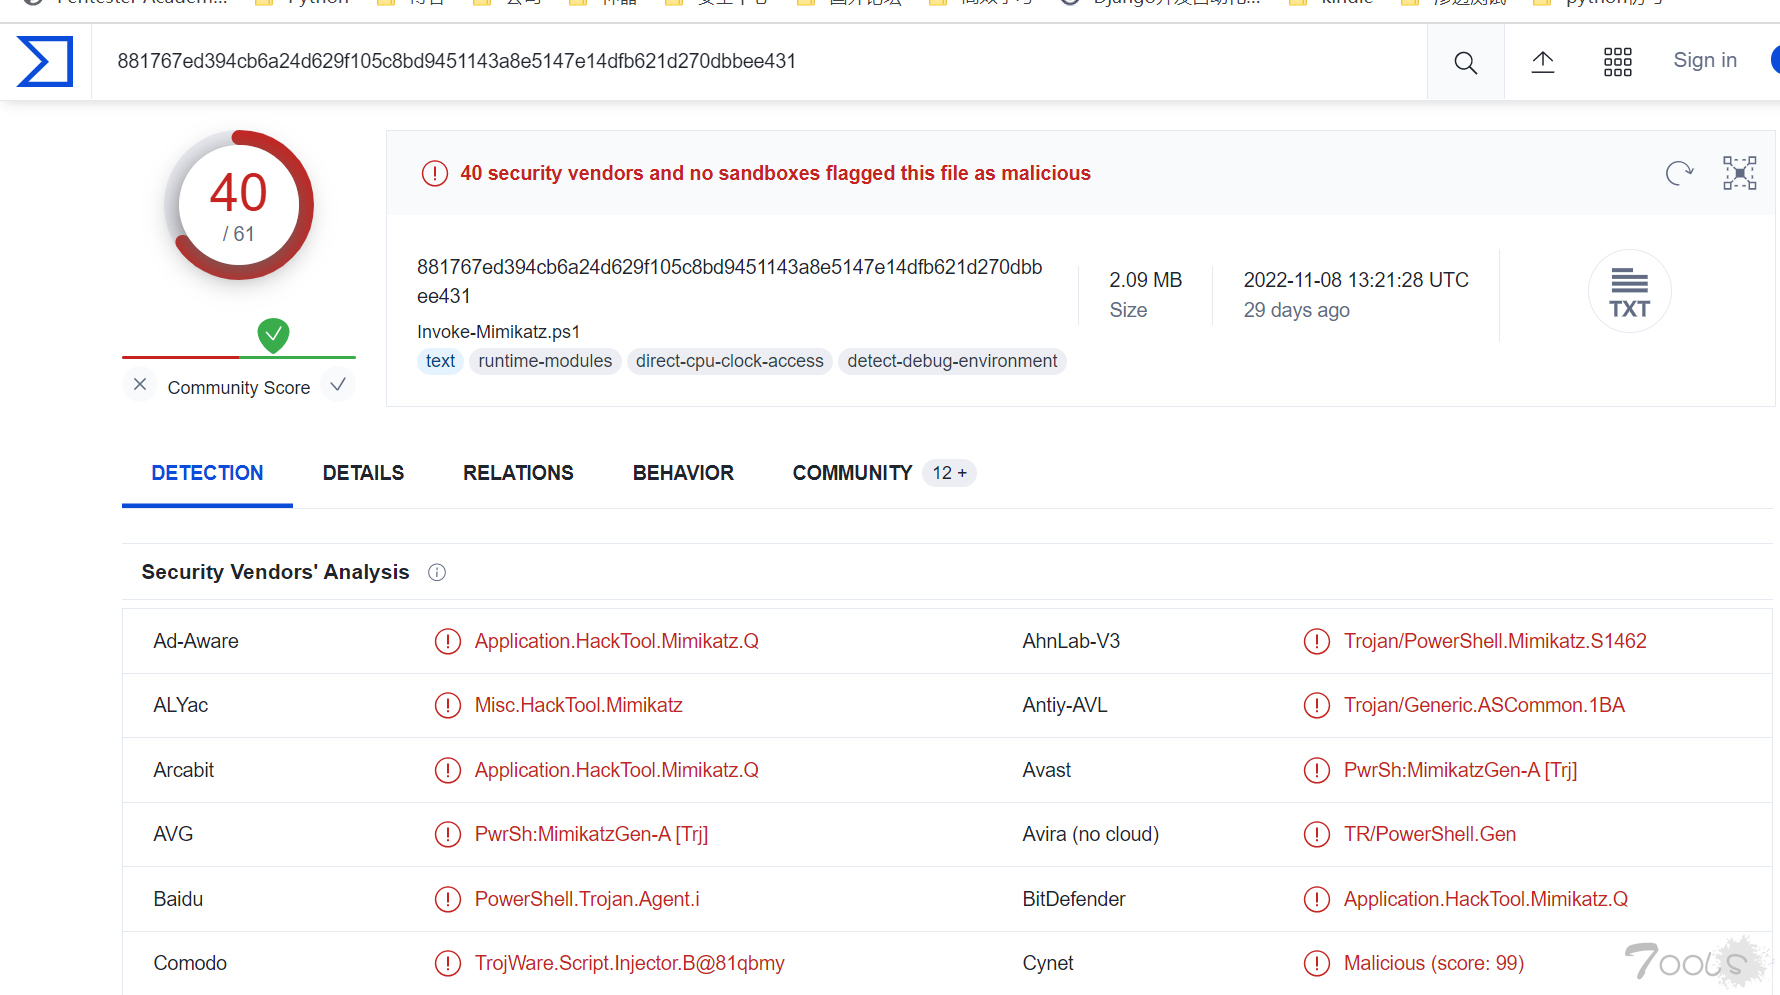The height and width of the screenshot is (995, 1780).
Task: Vote up with Community Score check icon
Action: (338, 385)
